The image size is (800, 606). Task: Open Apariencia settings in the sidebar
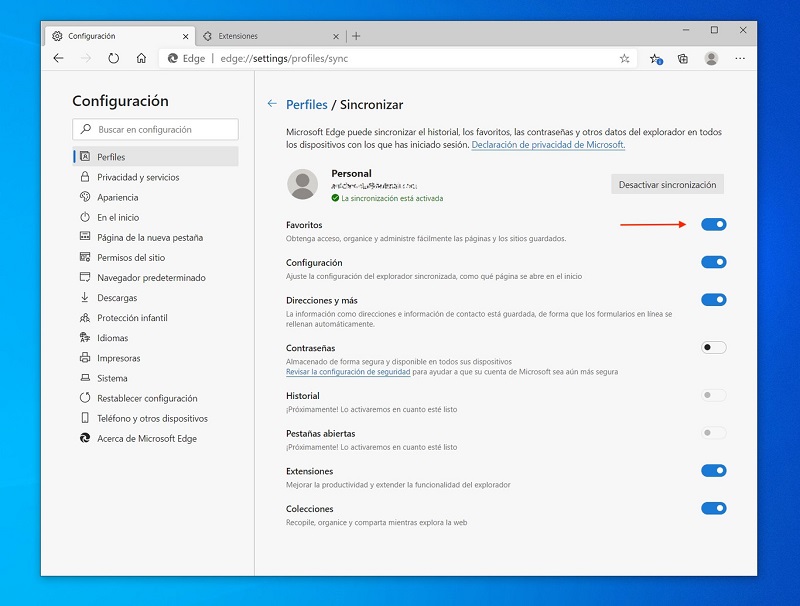(x=155, y=197)
